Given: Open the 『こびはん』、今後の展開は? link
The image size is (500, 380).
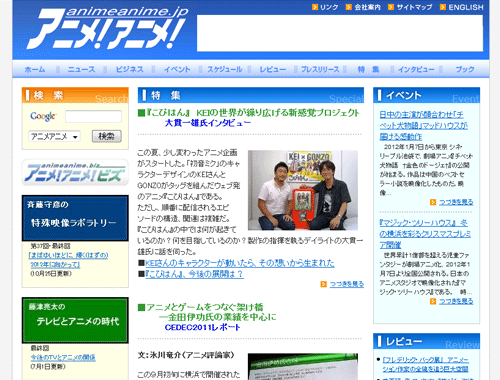Looking at the screenshot, I should (x=194, y=274).
